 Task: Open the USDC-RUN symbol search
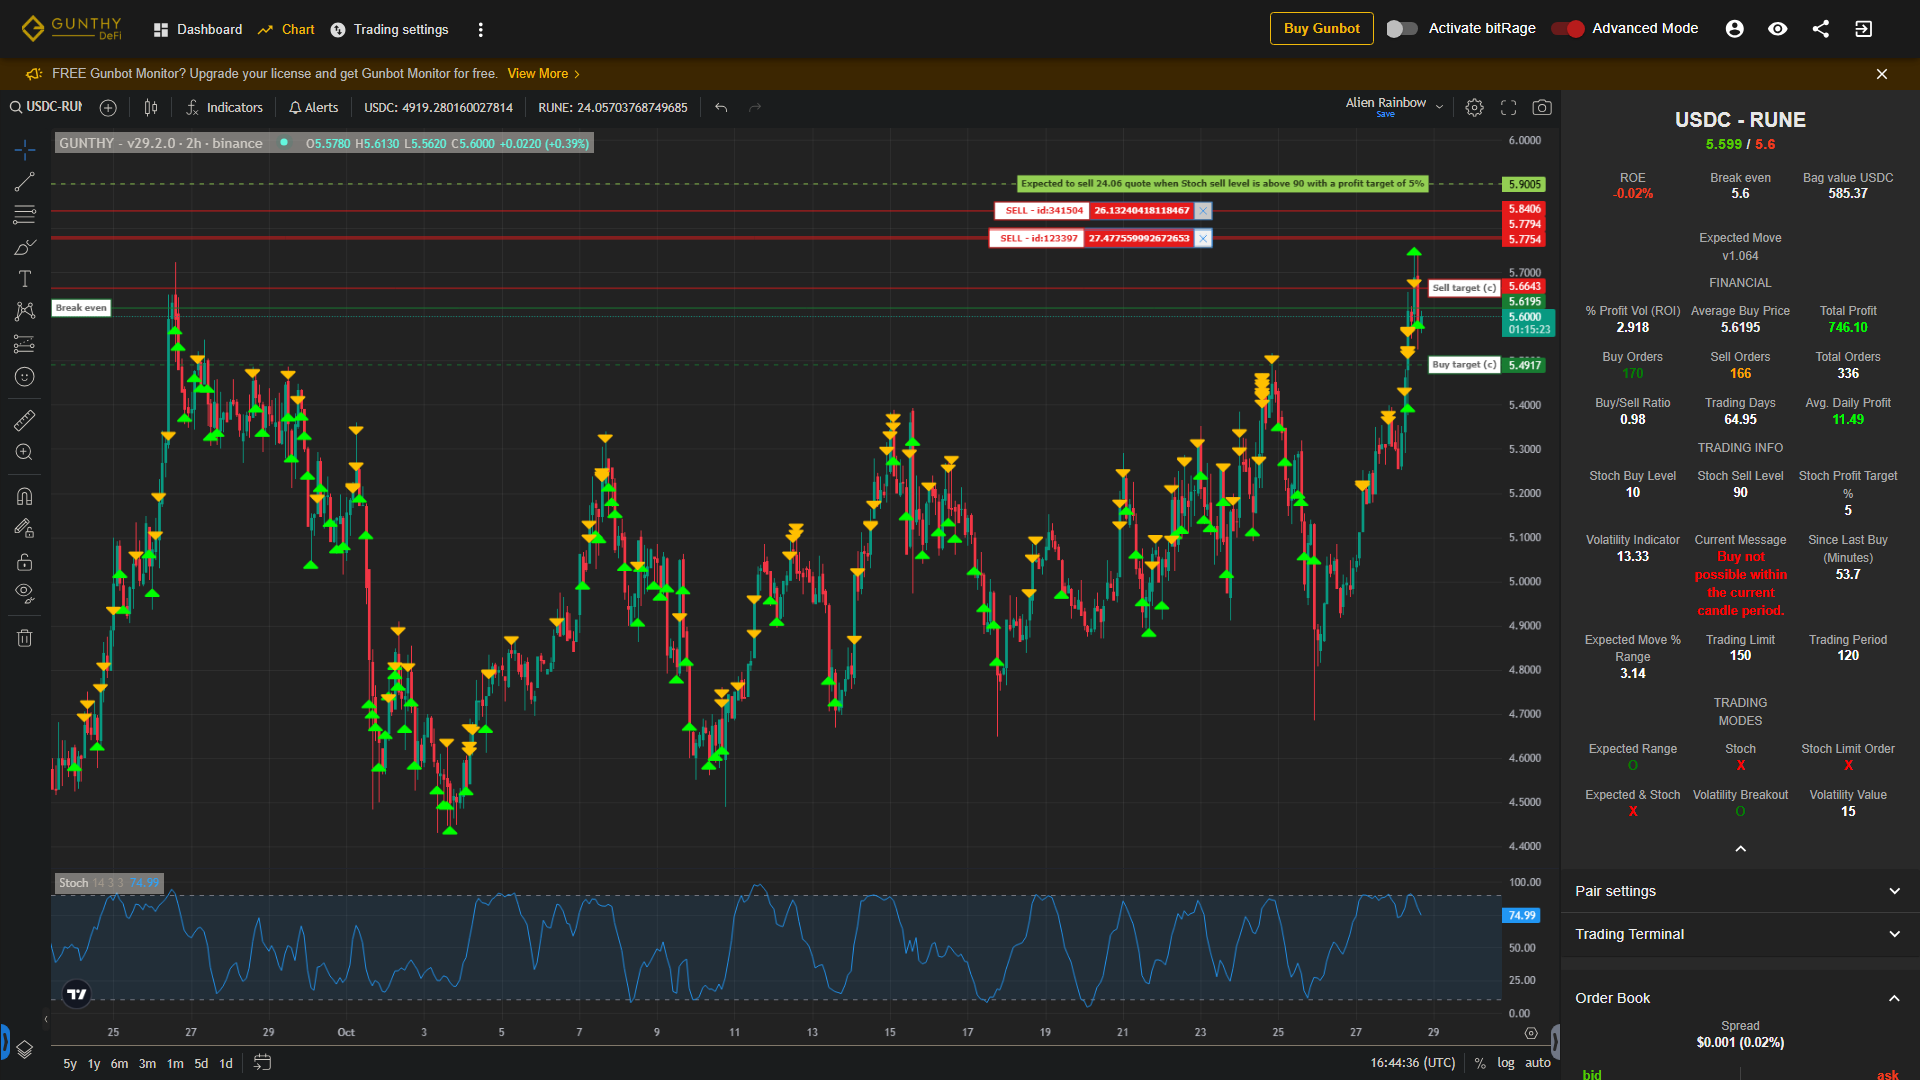pyautogui.click(x=47, y=107)
